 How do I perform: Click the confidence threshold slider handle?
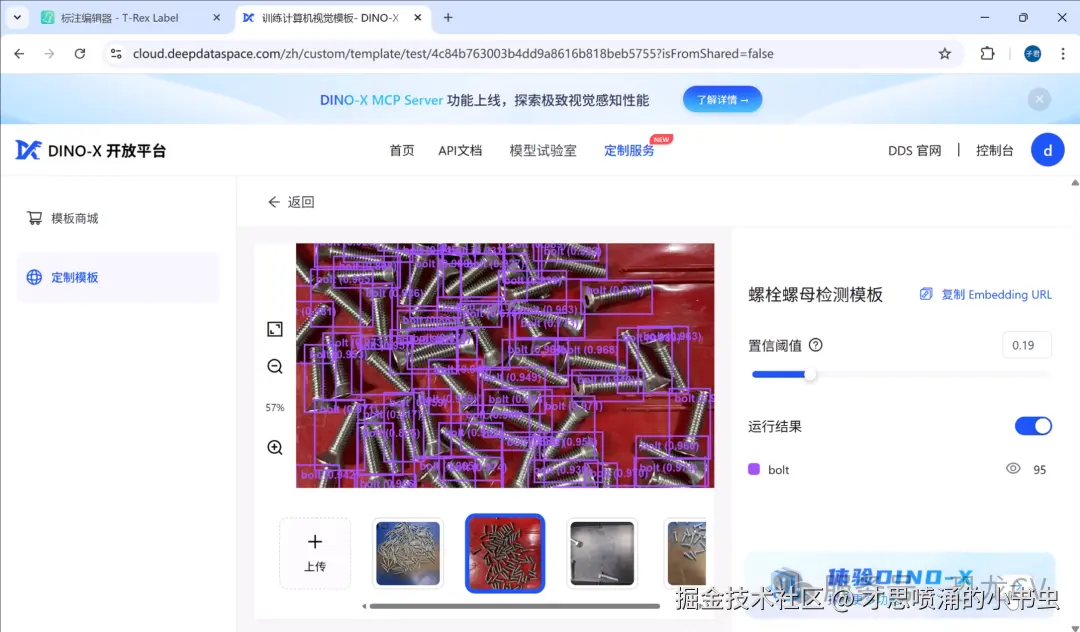[x=810, y=374]
